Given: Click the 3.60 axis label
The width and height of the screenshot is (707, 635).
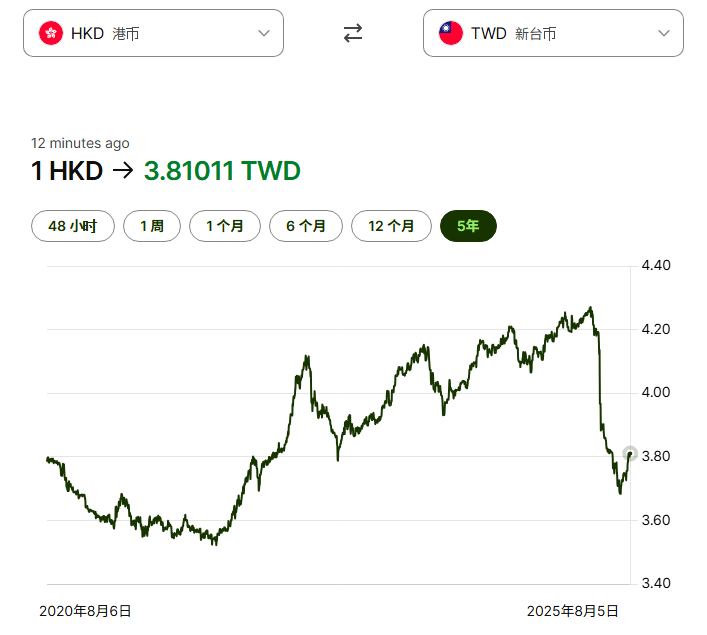Looking at the screenshot, I should (x=656, y=520).
